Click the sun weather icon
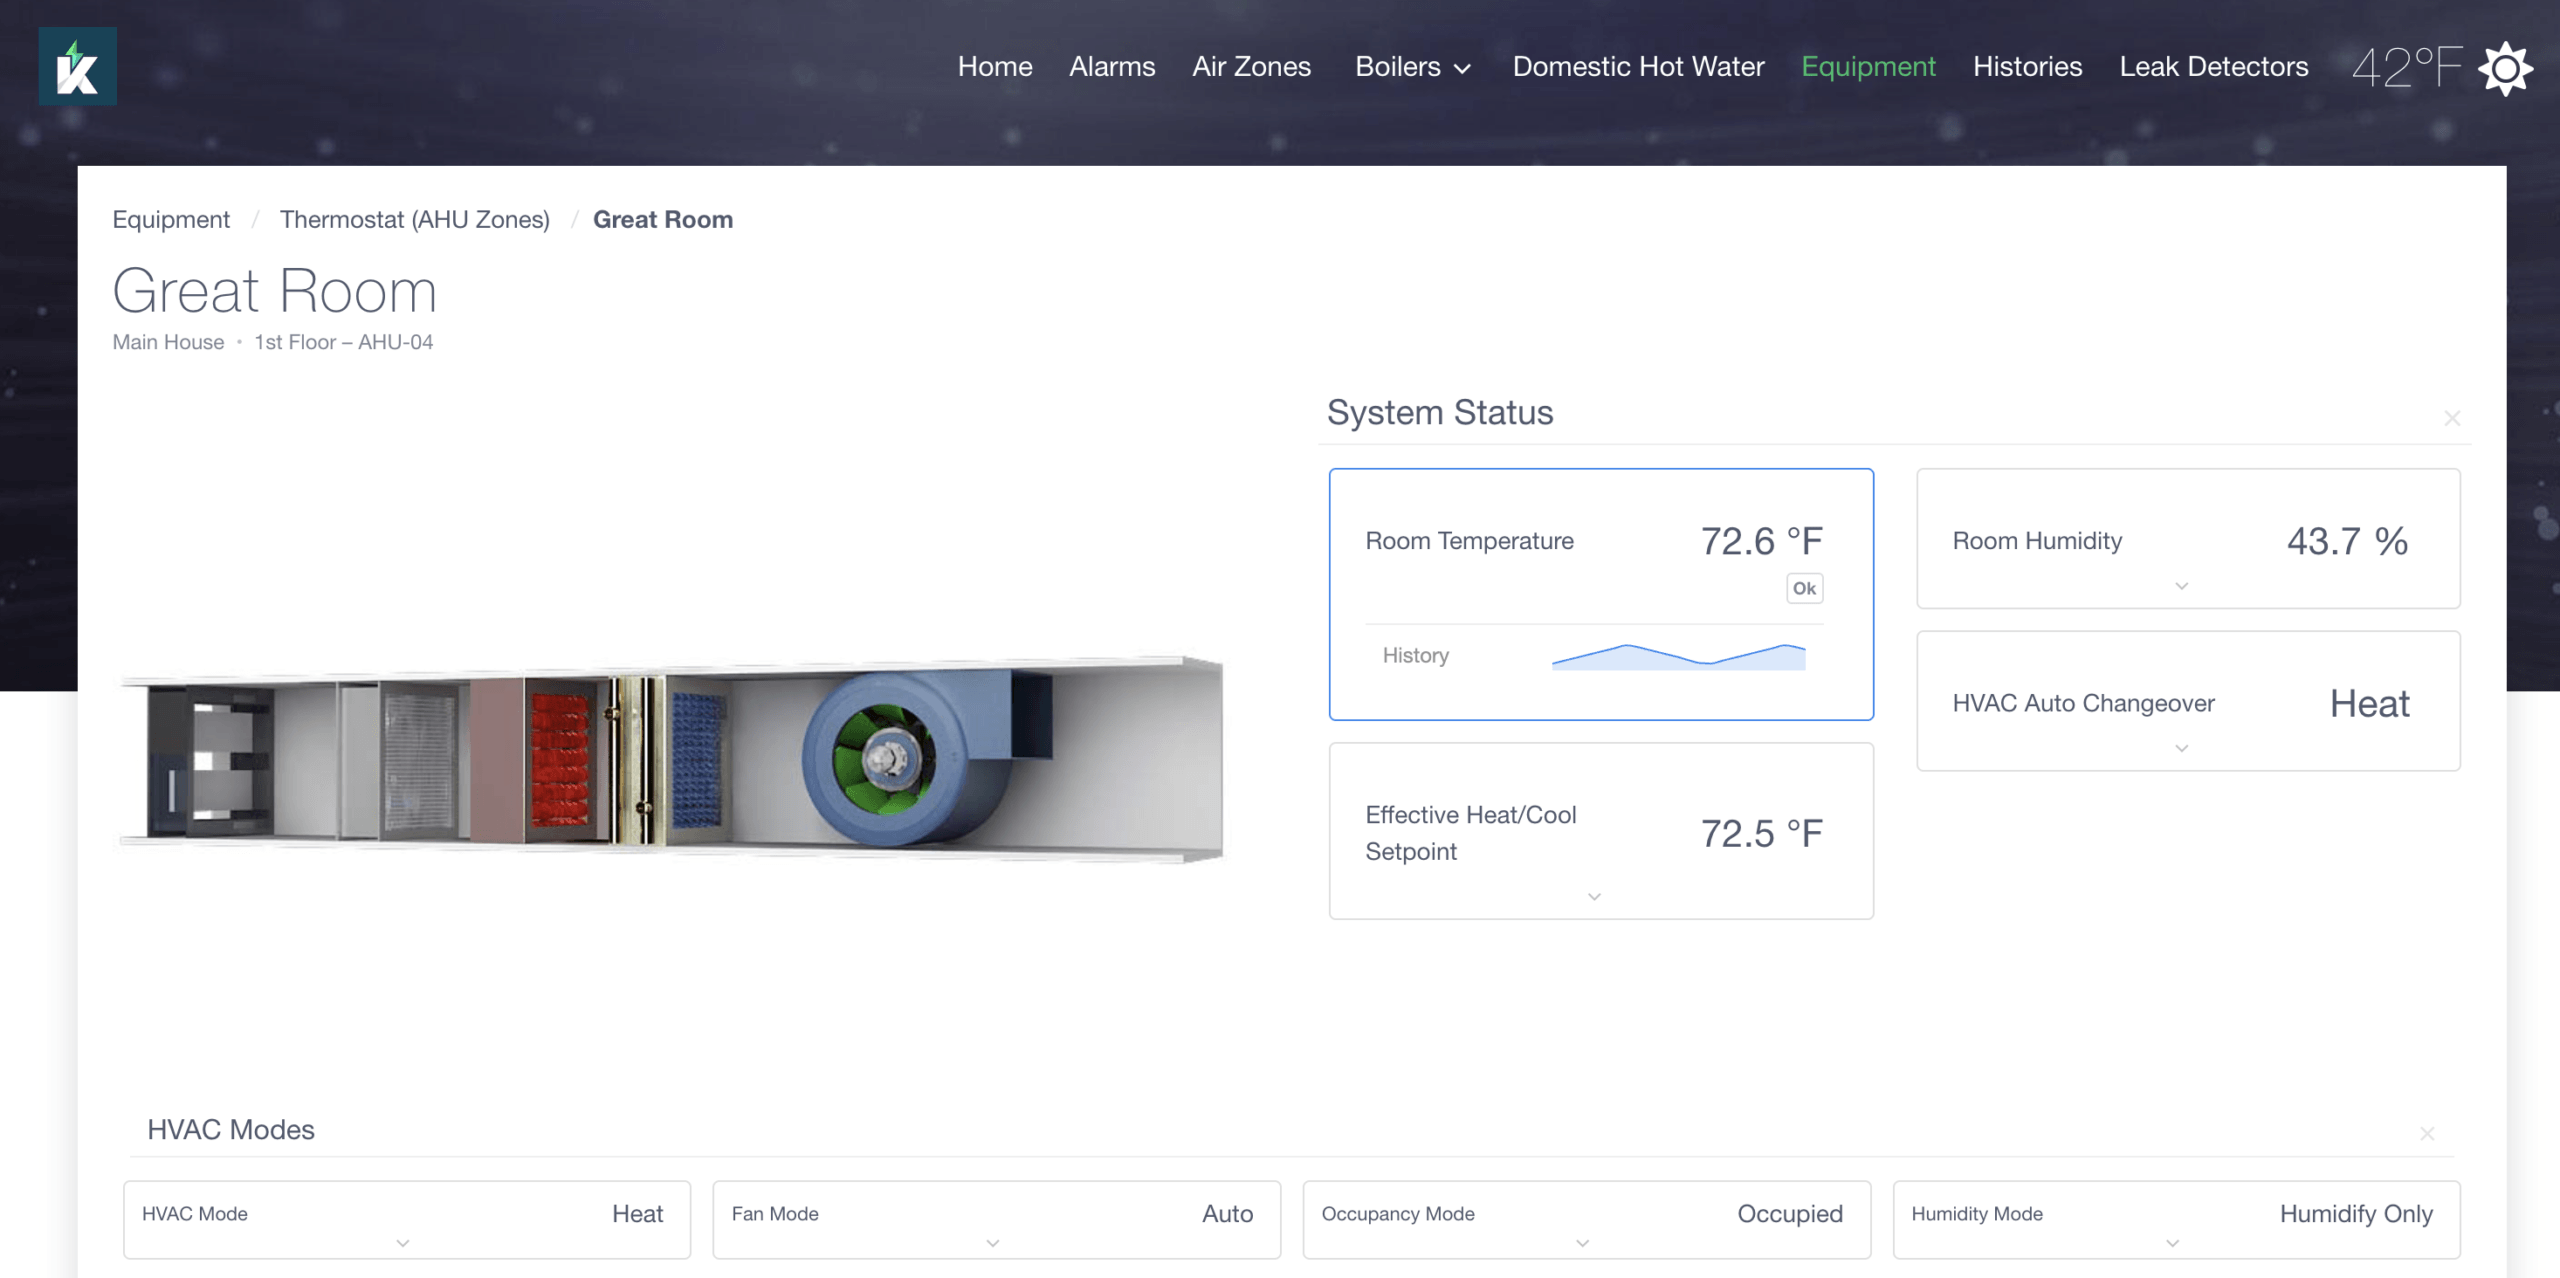This screenshot has width=2560, height=1278. (x=2504, y=68)
